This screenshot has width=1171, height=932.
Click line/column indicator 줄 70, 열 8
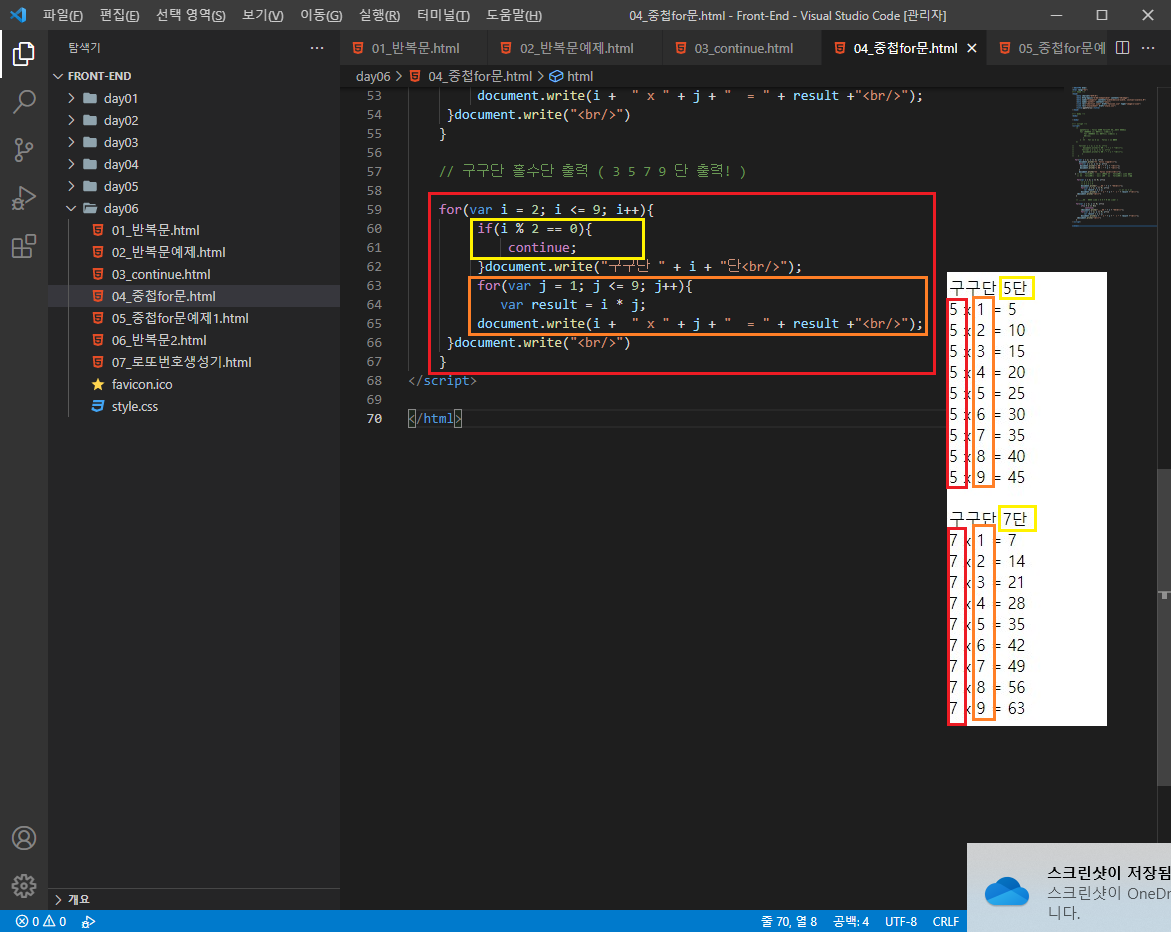point(789,922)
